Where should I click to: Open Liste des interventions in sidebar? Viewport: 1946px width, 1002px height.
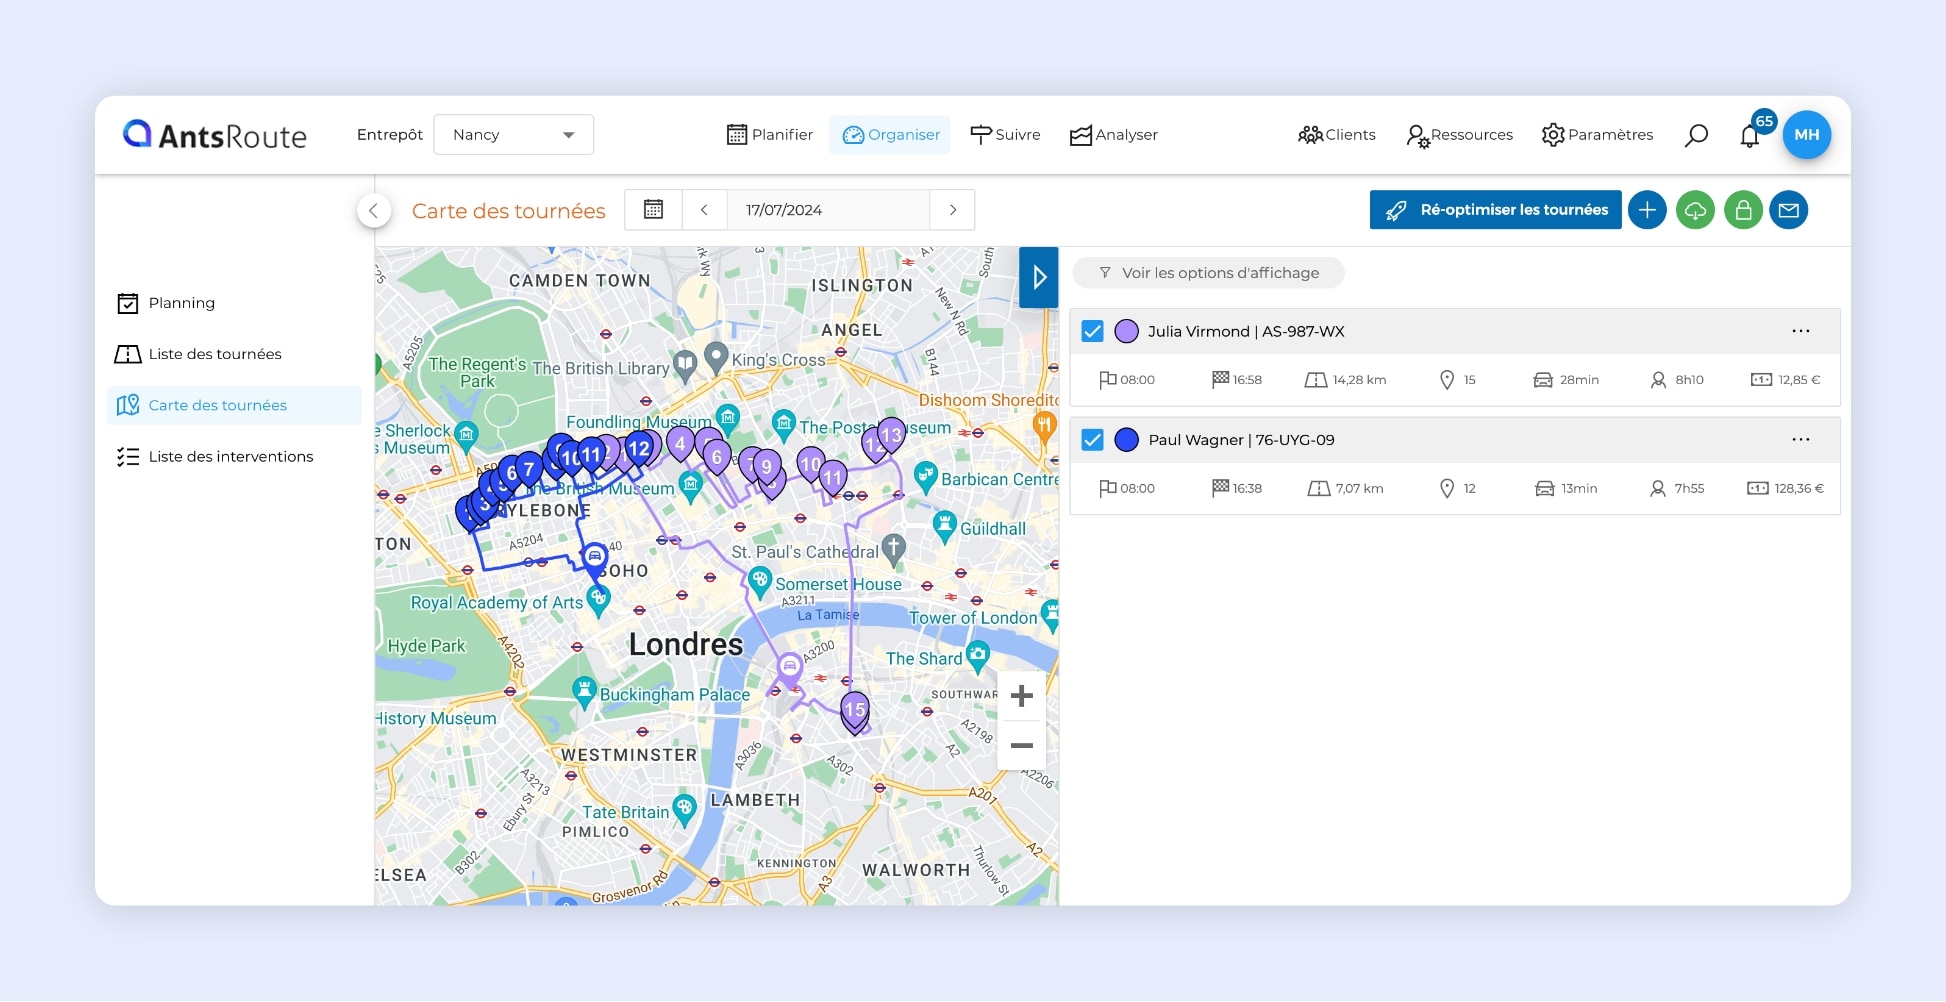[x=230, y=457]
